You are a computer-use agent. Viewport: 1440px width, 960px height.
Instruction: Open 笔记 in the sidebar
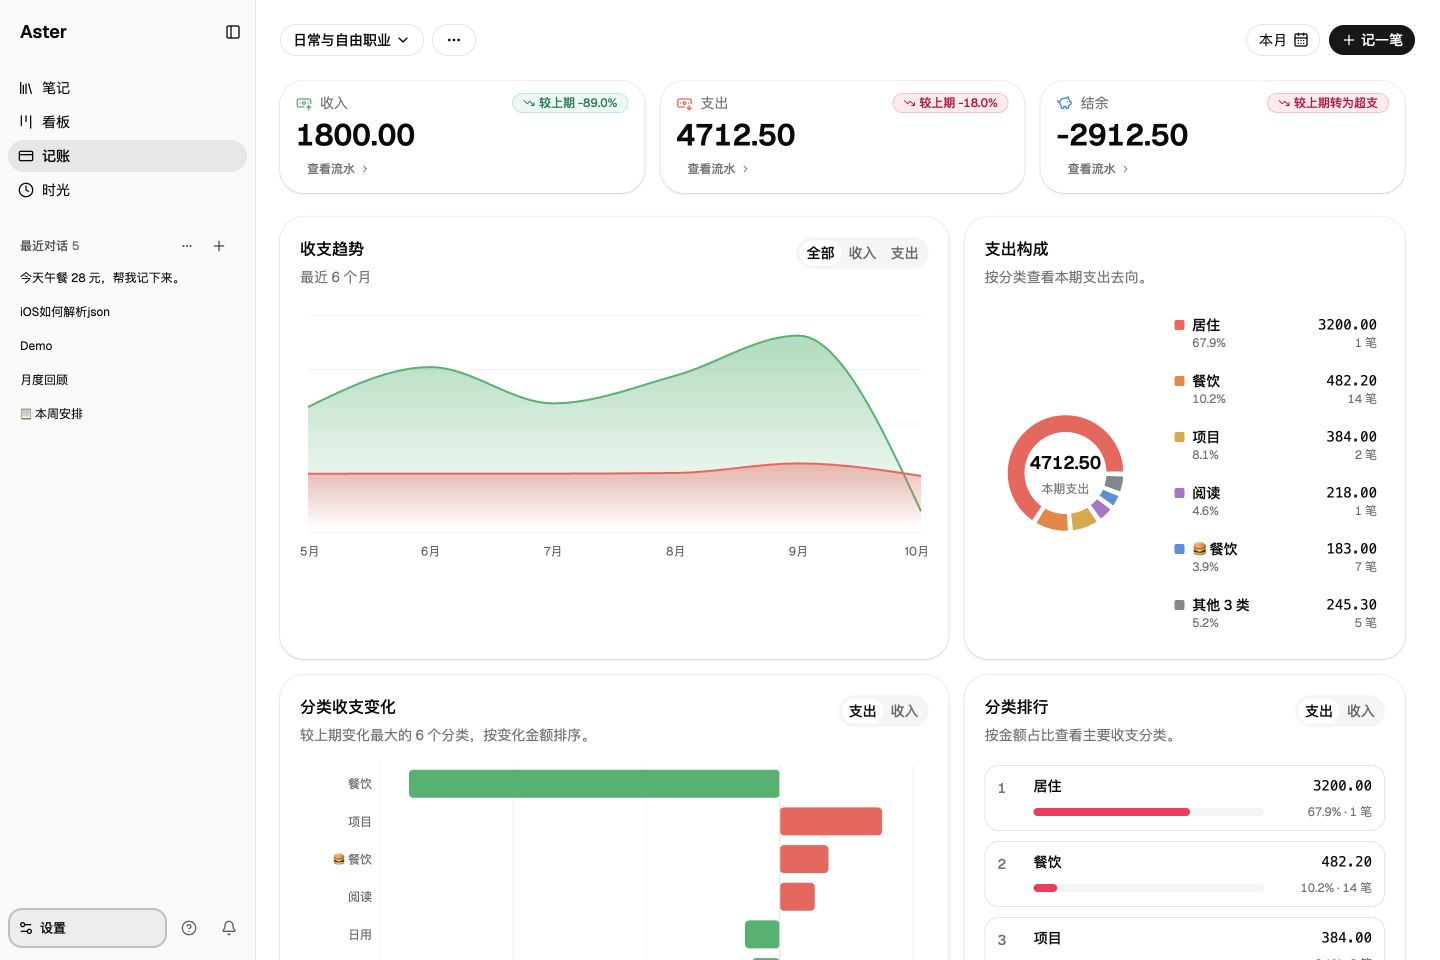[x=127, y=88]
